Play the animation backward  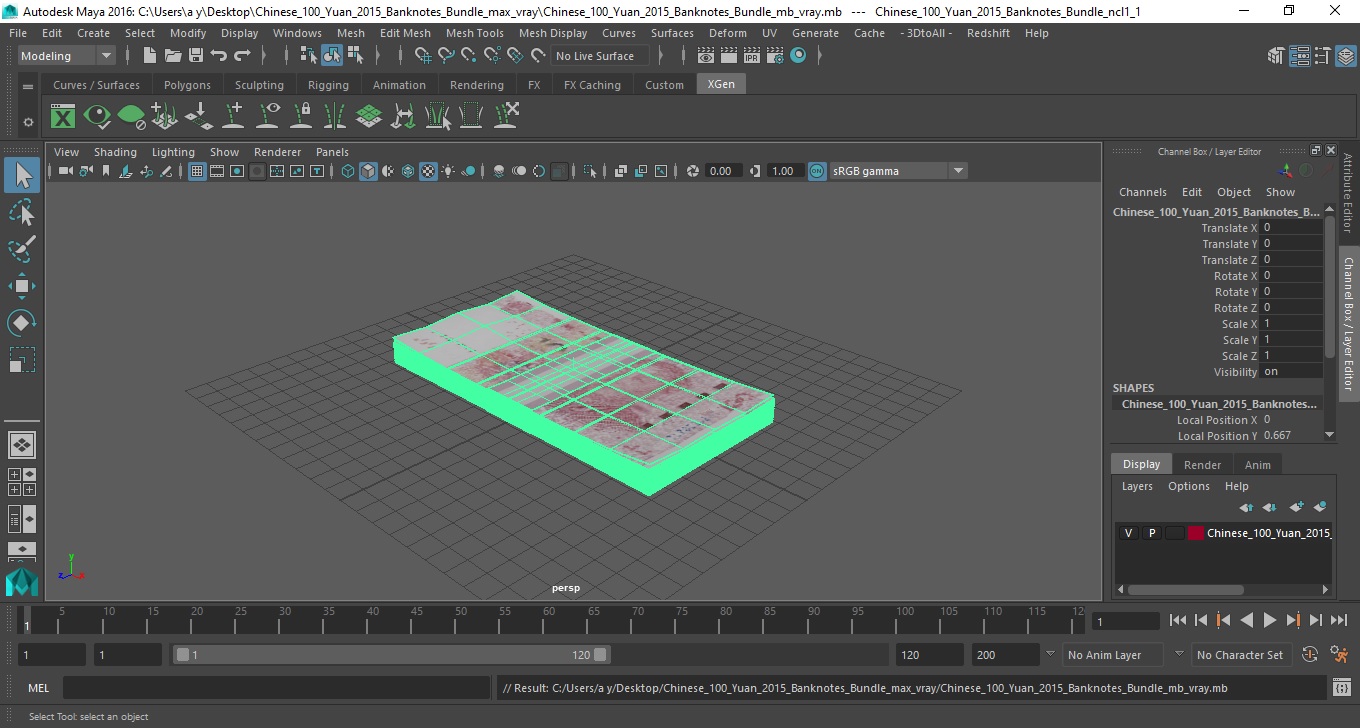click(1246, 621)
